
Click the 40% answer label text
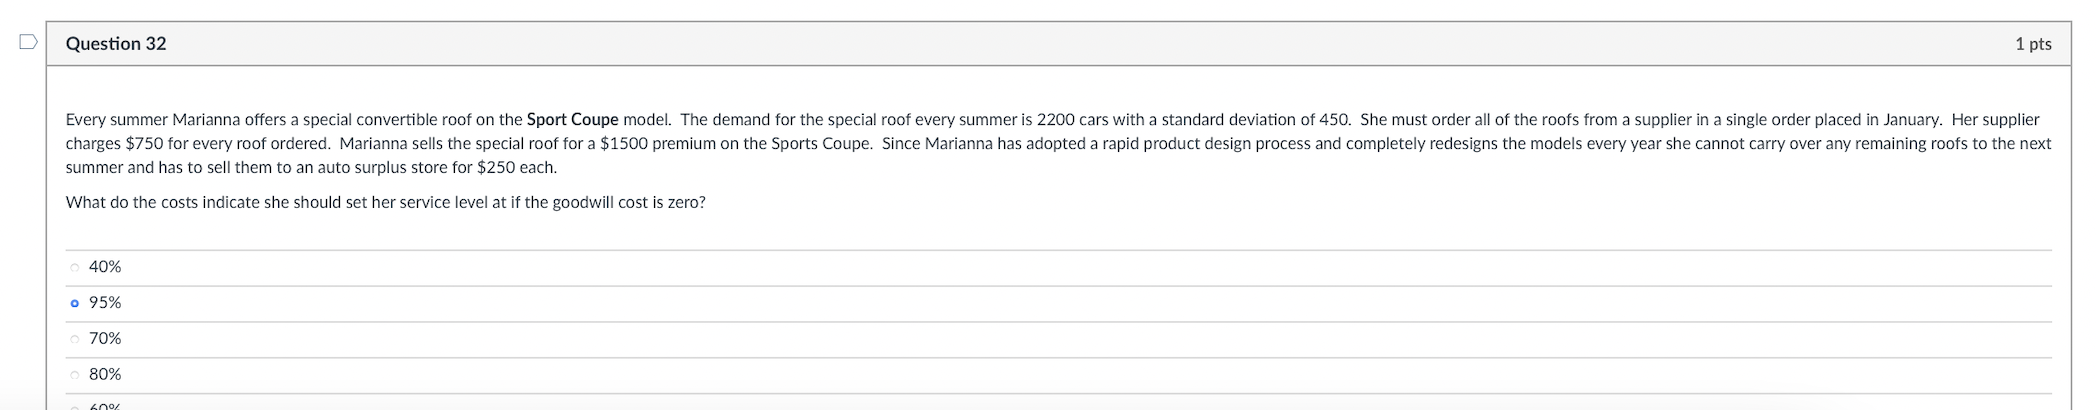click(105, 267)
